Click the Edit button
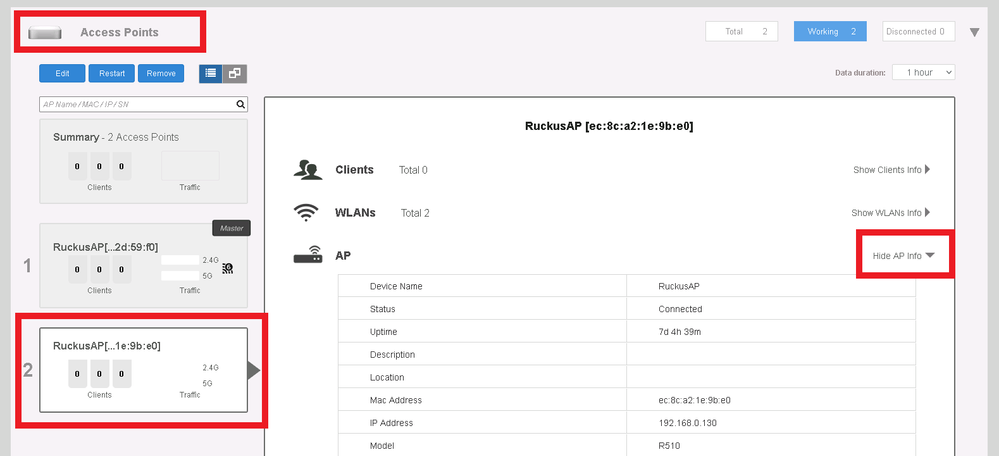Image resolution: width=999 pixels, height=456 pixels. coord(62,73)
